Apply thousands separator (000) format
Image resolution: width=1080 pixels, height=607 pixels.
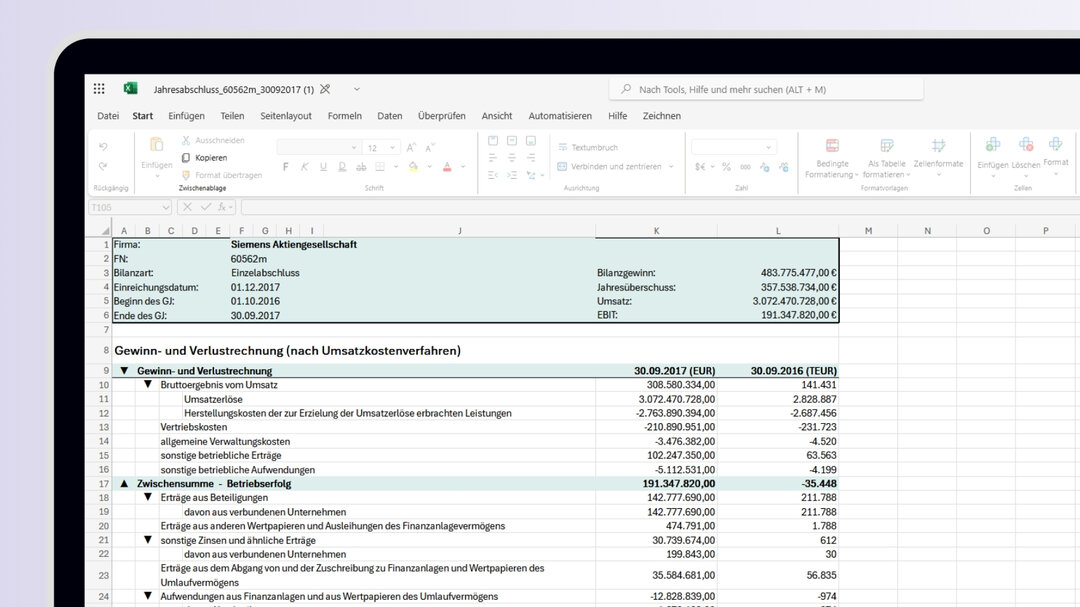(745, 167)
